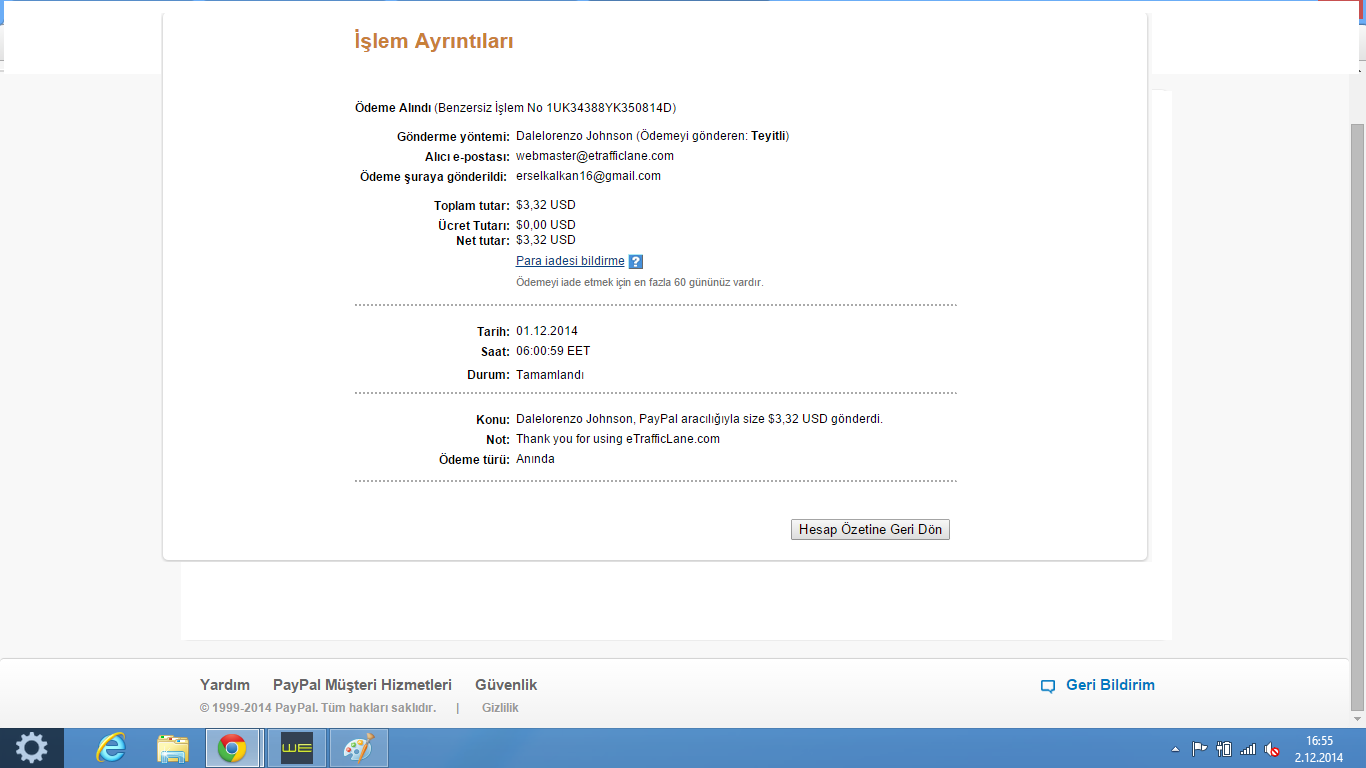This screenshot has width=1366, height=768.
Task: Open the WE application in the taskbar
Action: (297, 748)
